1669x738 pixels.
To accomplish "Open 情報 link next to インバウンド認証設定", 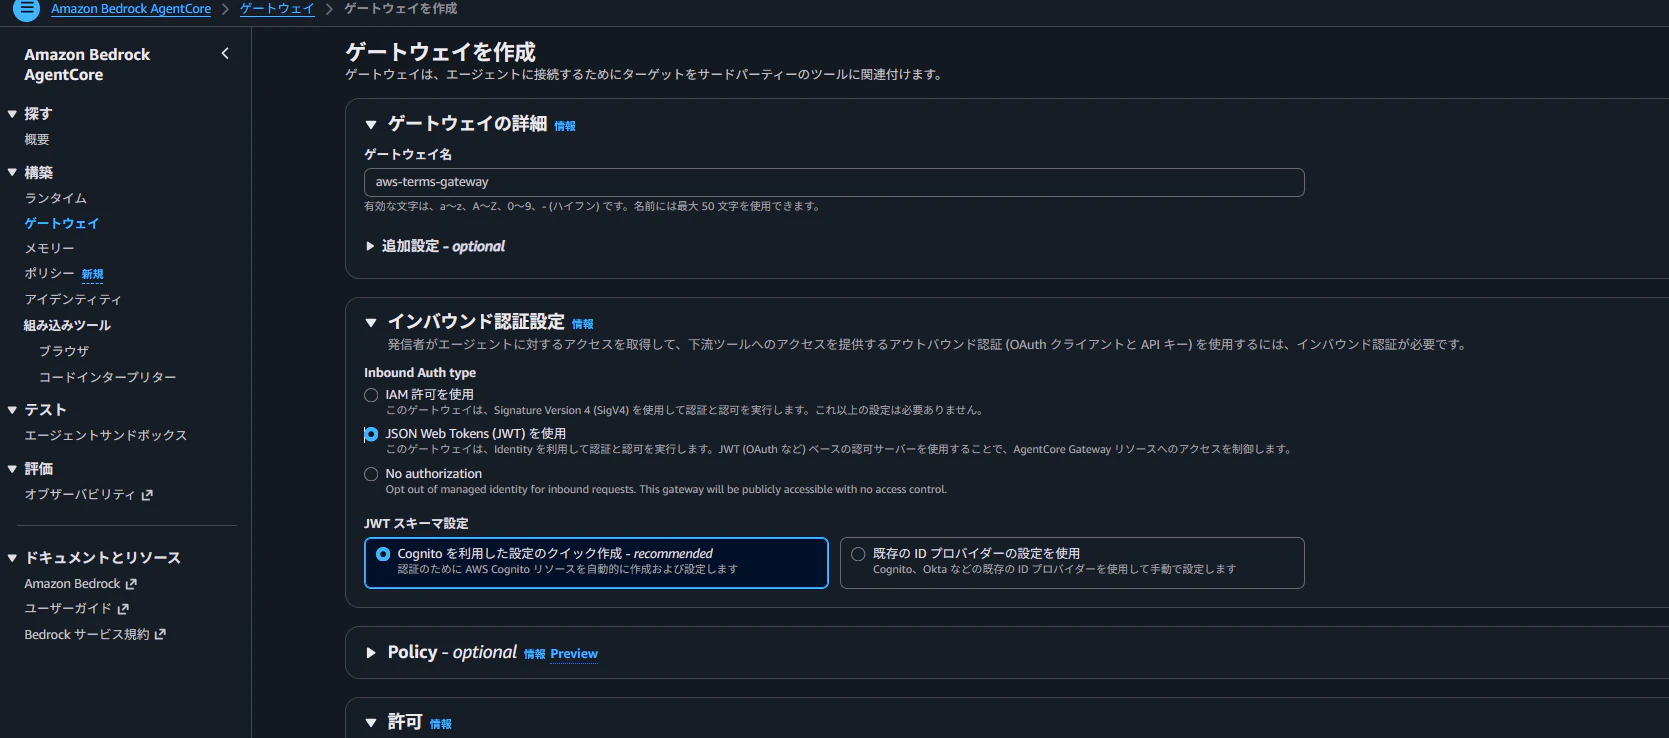I will [583, 324].
